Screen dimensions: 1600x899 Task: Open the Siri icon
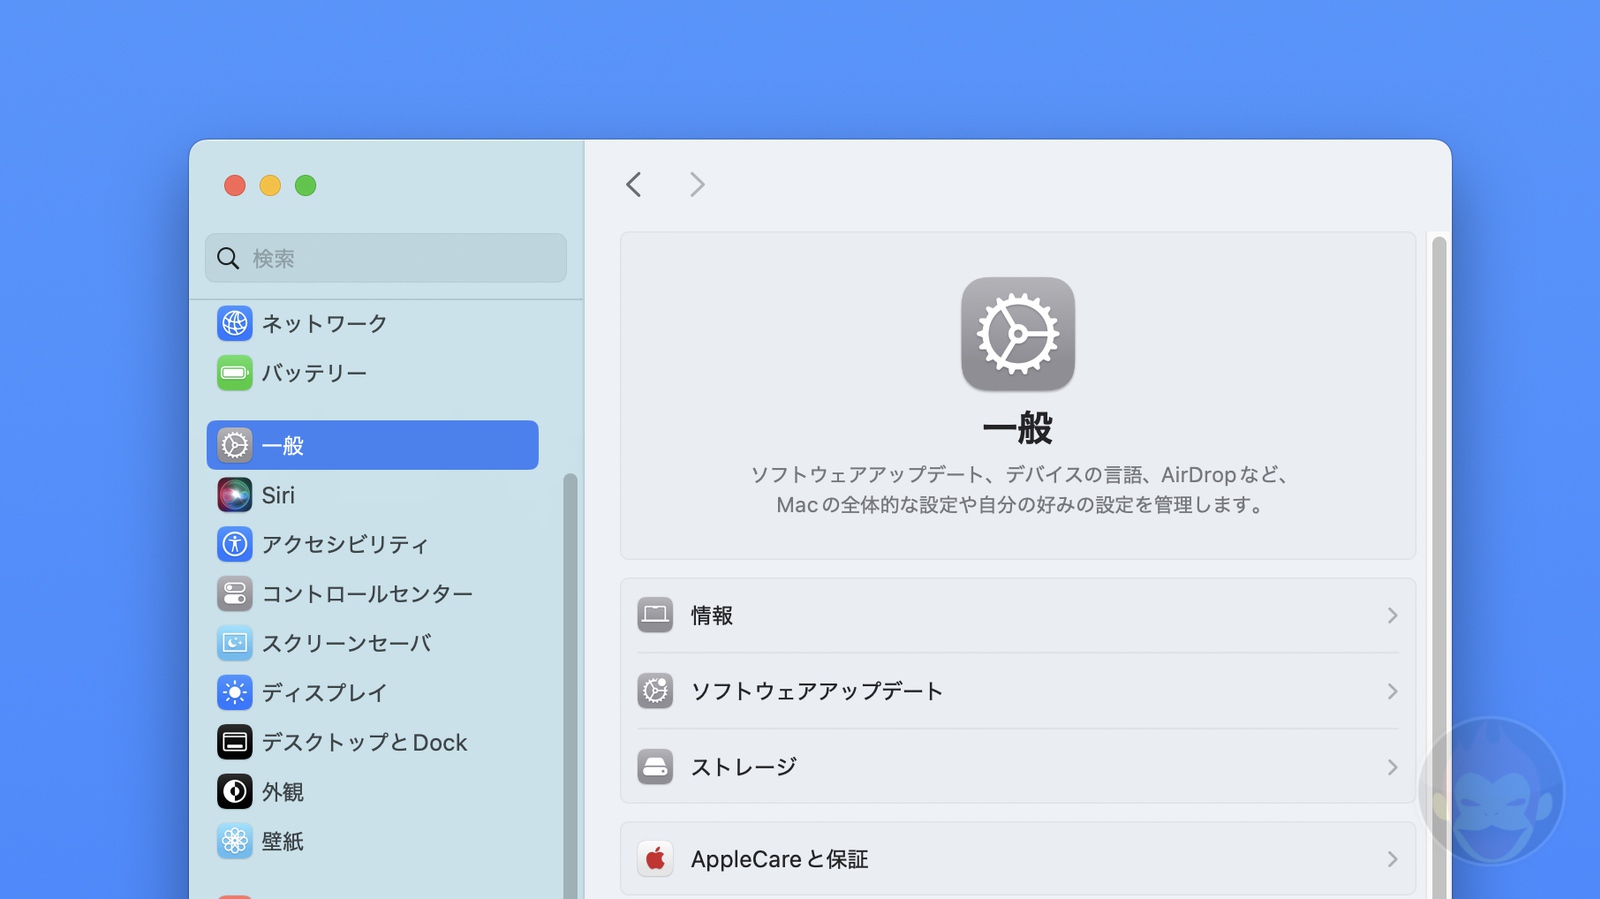coord(234,495)
